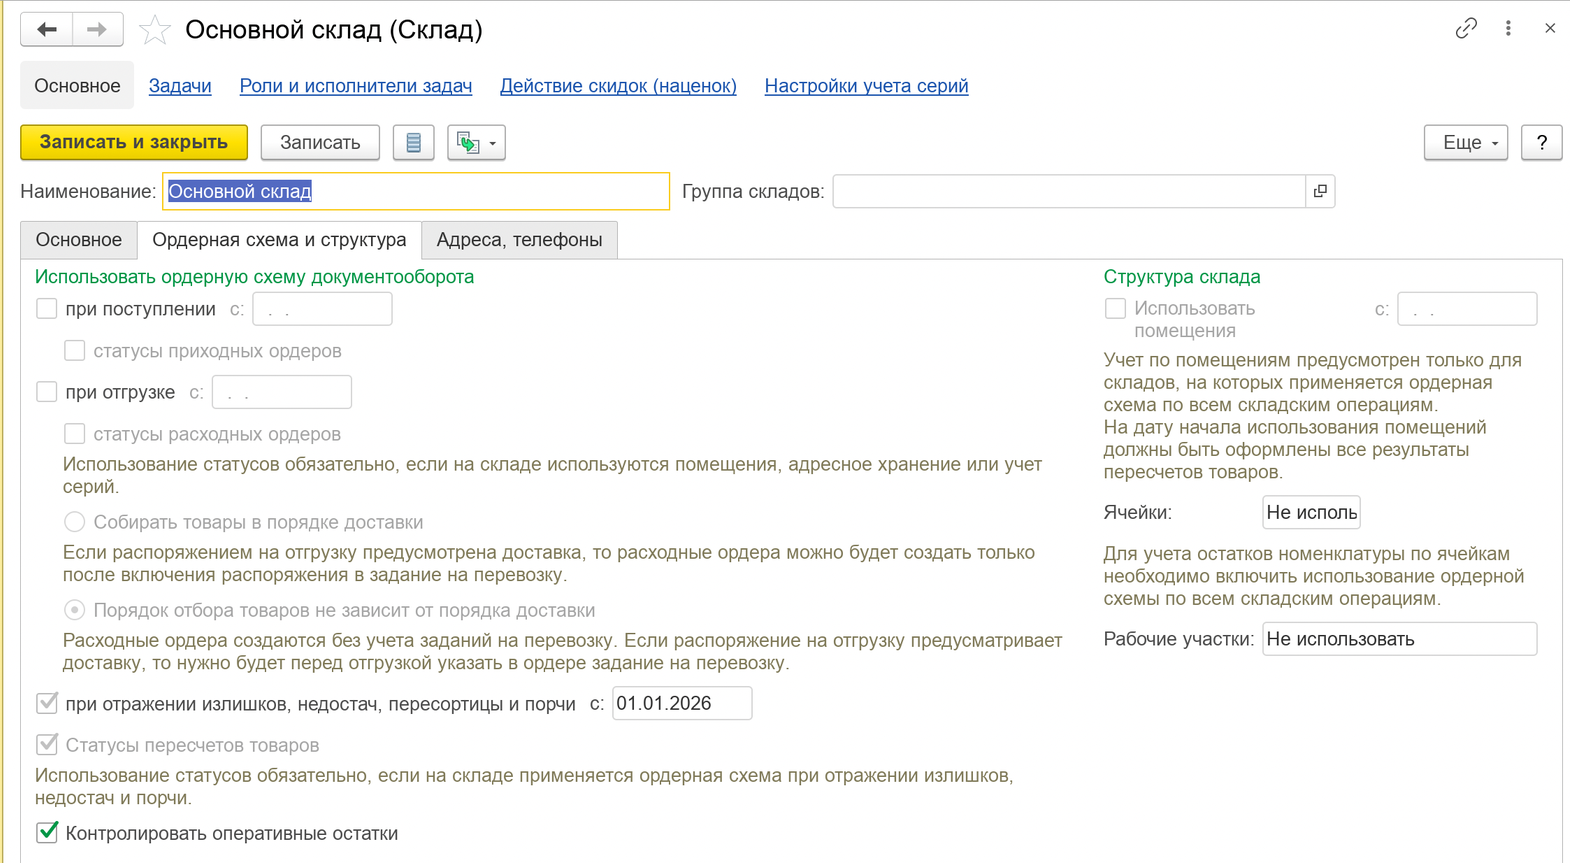Click the Использовать помещения date field
This screenshot has width=1570, height=863.
(x=1467, y=309)
